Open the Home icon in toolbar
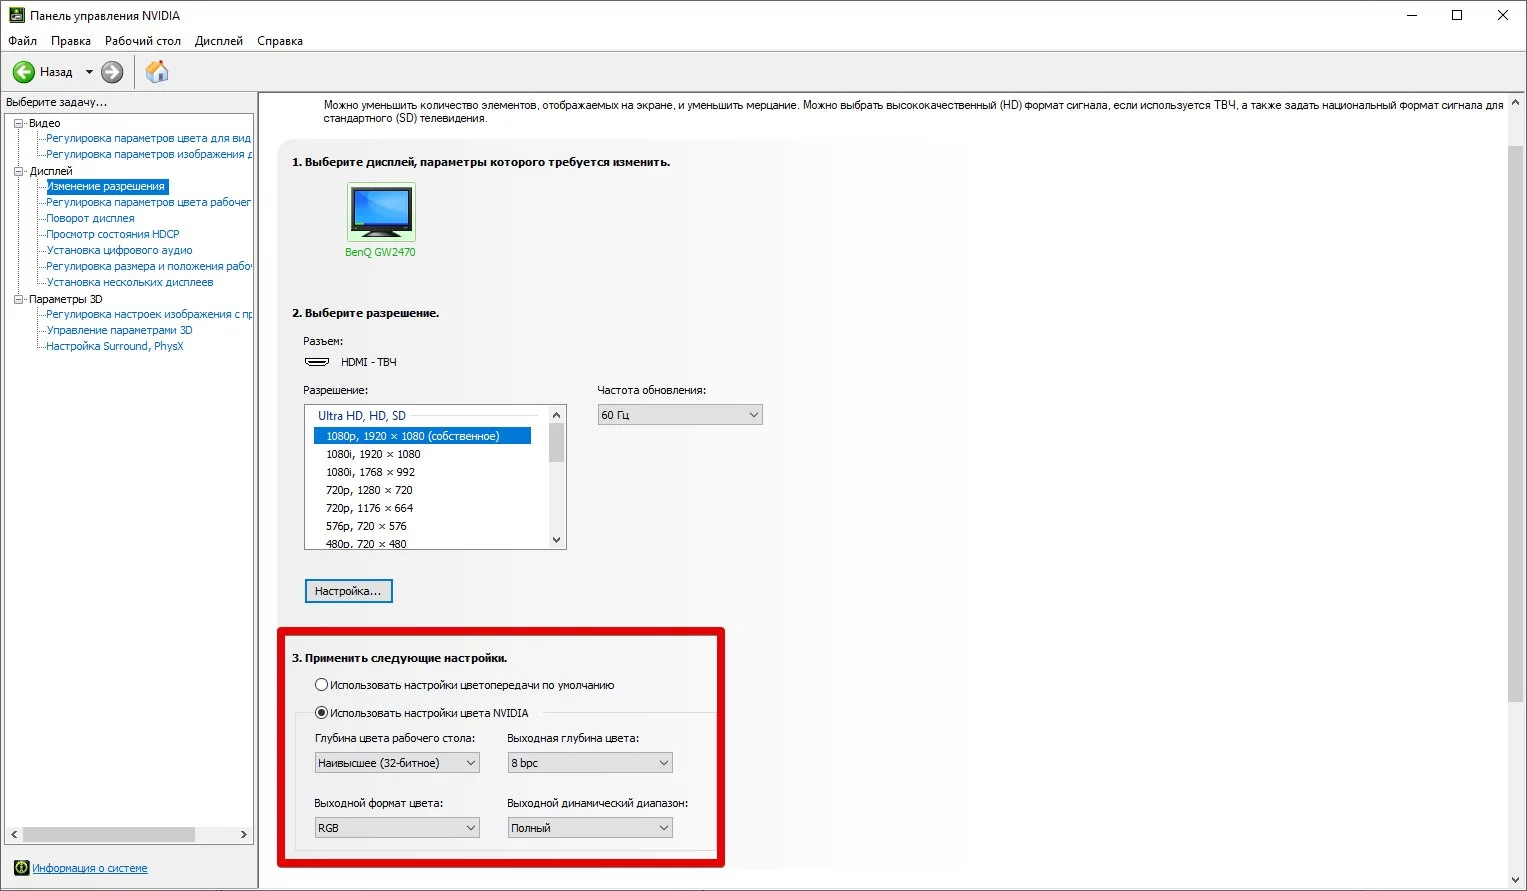 [157, 72]
